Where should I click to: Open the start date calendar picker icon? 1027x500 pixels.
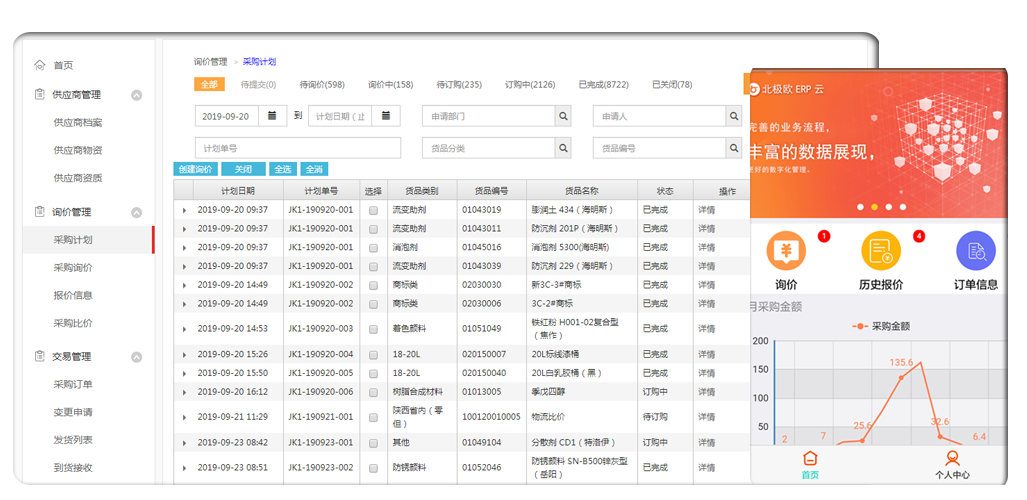coord(272,116)
